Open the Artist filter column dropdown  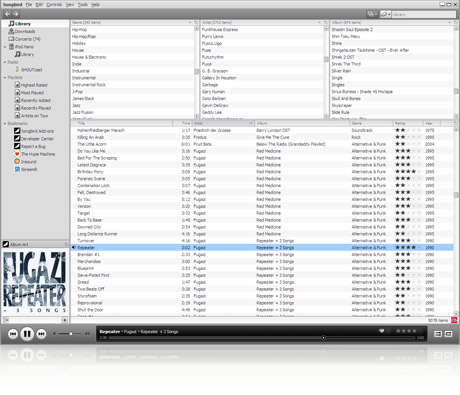(x=320, y=22)
